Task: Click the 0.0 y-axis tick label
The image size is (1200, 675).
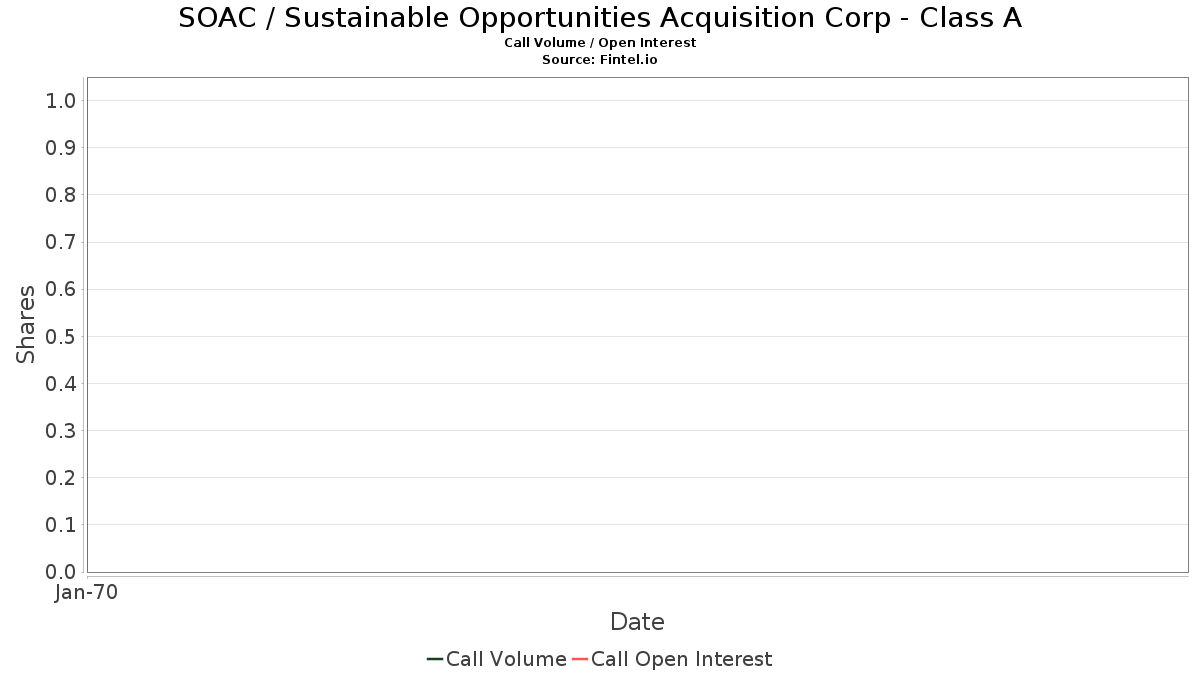Action: 61,572
